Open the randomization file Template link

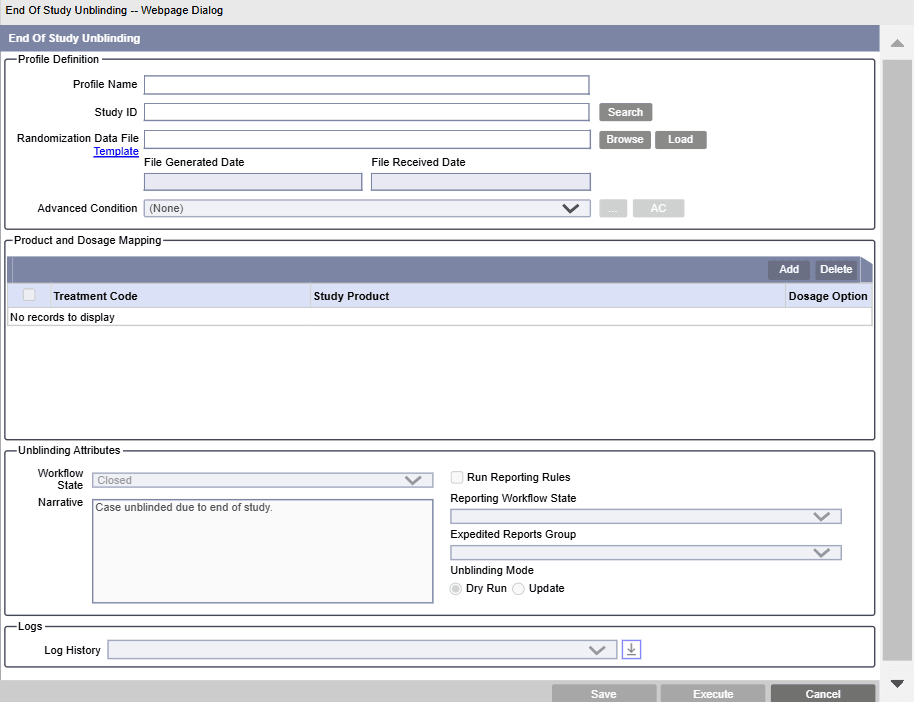coord(115,151)
